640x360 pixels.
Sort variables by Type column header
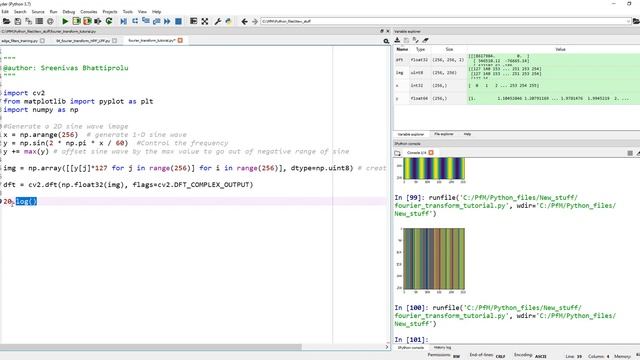tap(420, 49)
